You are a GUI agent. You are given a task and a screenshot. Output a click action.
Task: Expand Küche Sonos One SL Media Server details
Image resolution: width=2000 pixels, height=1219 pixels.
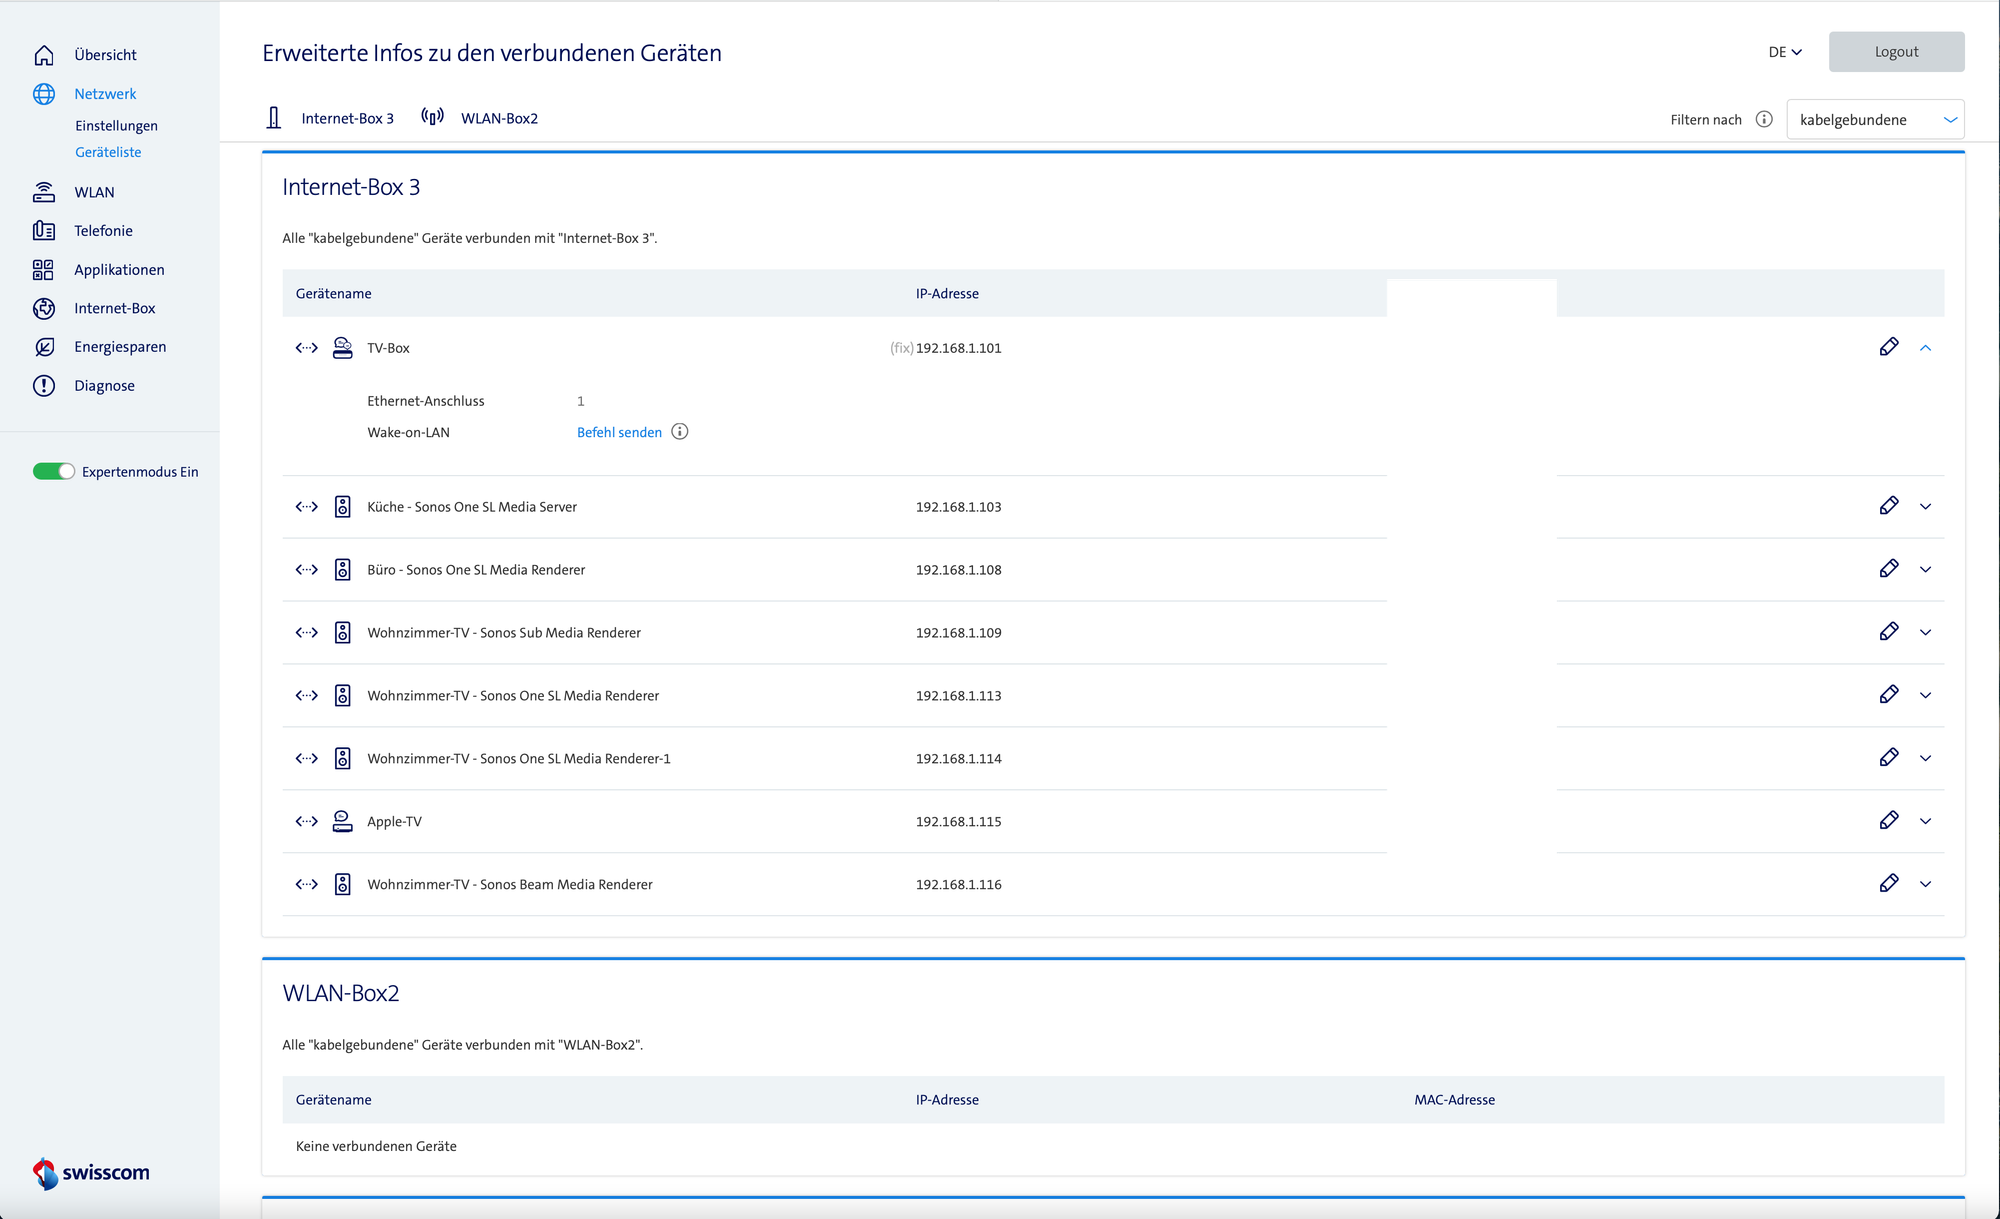click(x=1926, y=507)
